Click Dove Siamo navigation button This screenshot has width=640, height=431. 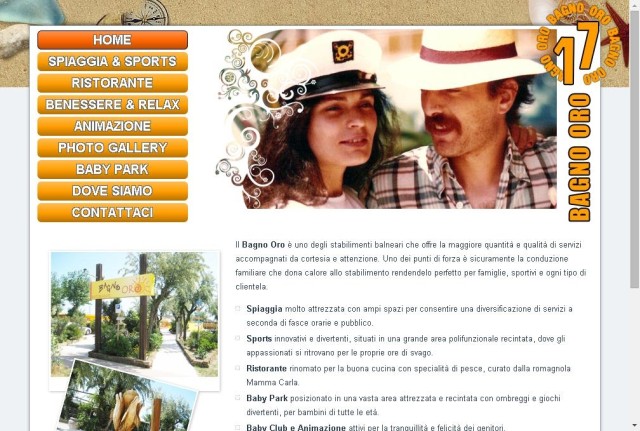coord(112,191)
